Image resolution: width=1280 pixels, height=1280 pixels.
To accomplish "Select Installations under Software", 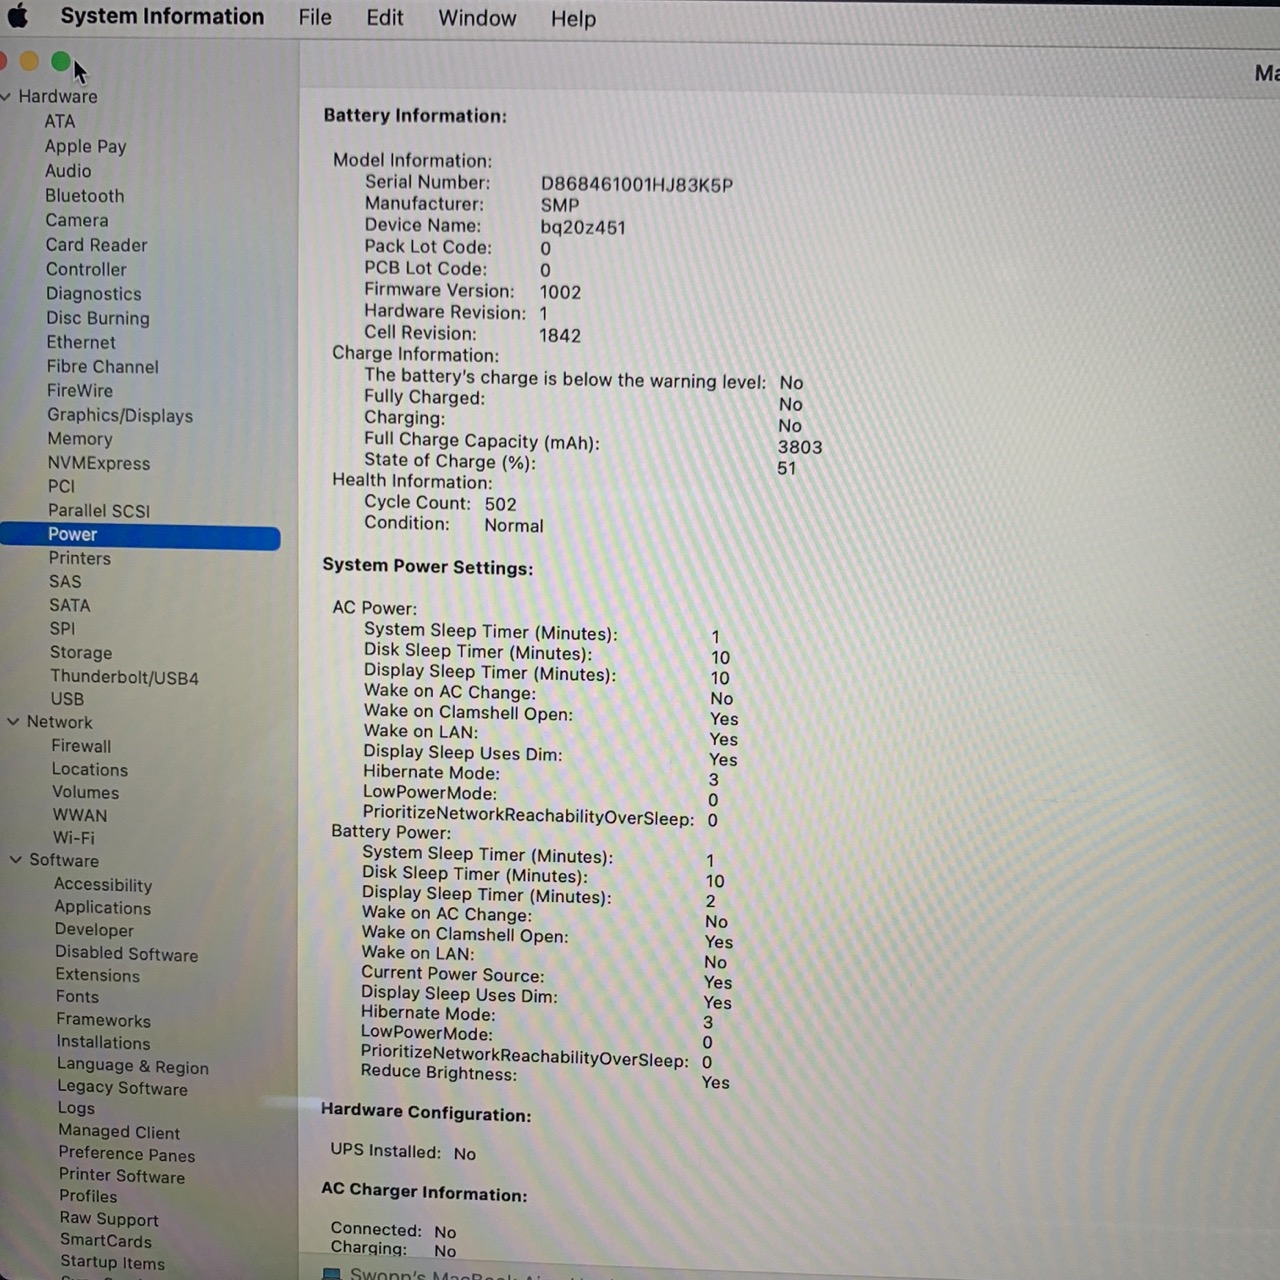I will [103, 1042].
